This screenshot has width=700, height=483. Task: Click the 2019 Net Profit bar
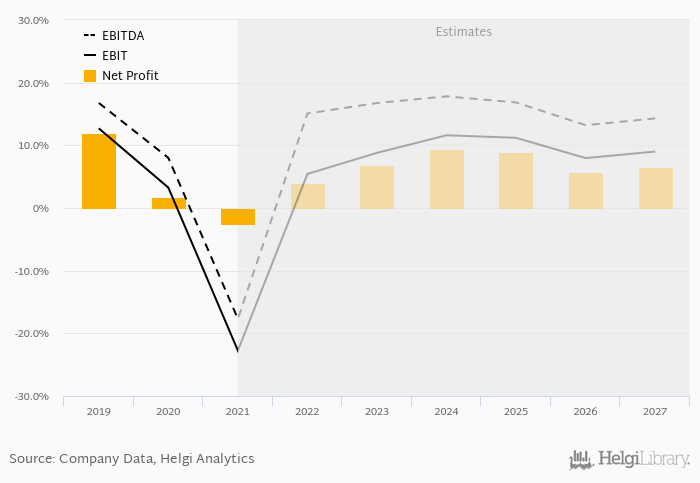pos(99,171)
